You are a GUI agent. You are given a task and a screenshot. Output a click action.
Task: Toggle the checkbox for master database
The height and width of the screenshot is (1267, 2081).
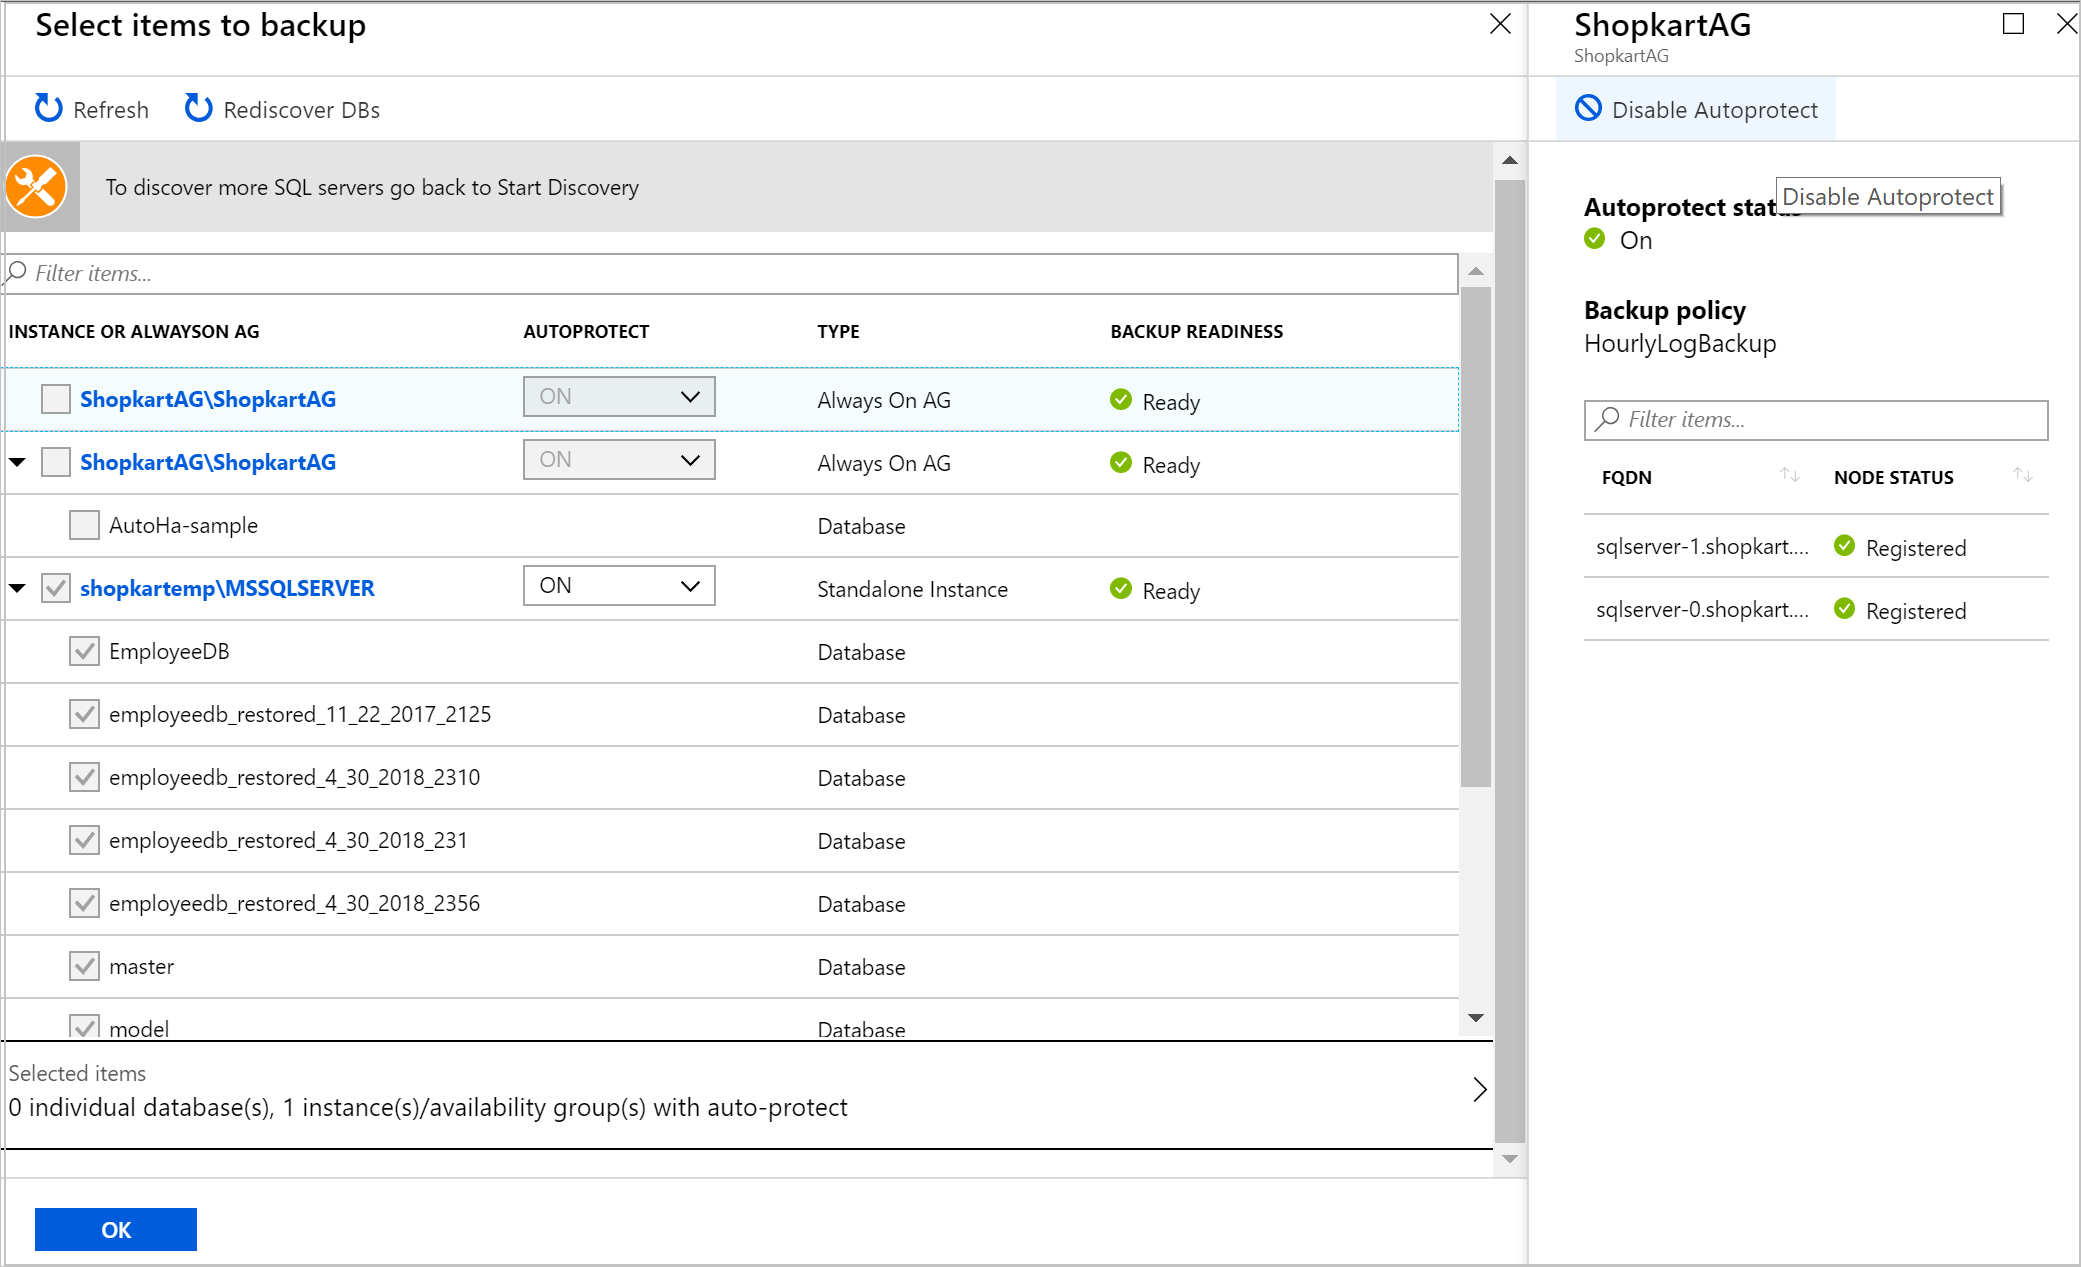pos(85,967)
